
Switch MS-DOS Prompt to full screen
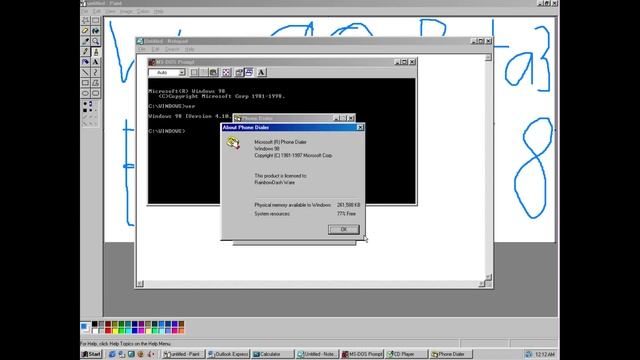pos(226,72)
